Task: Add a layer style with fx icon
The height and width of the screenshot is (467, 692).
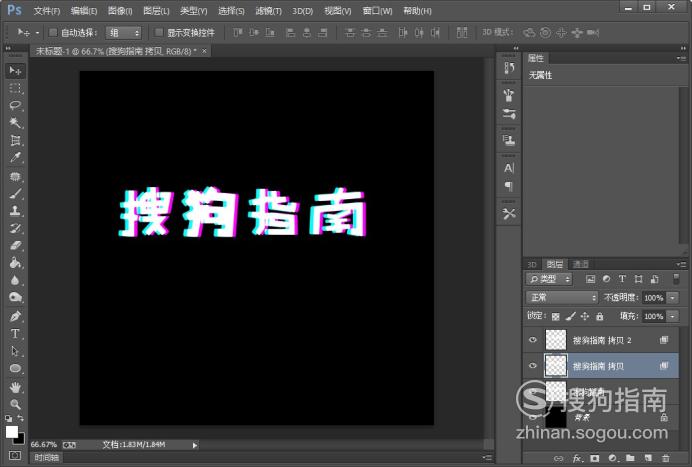Action: (577, 458)
